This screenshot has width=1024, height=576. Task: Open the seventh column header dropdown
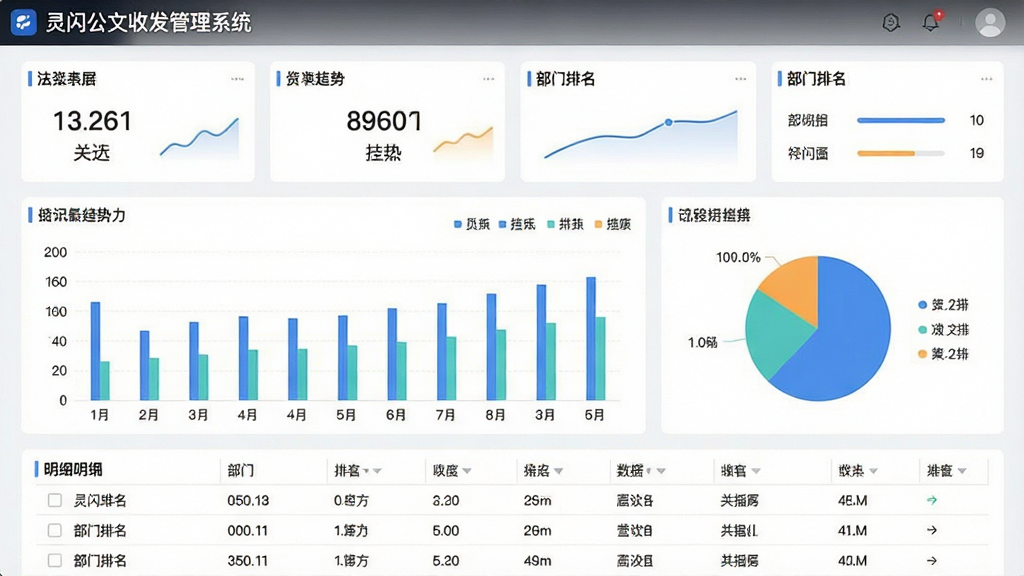pyautogui.click(x=873, y=471)
